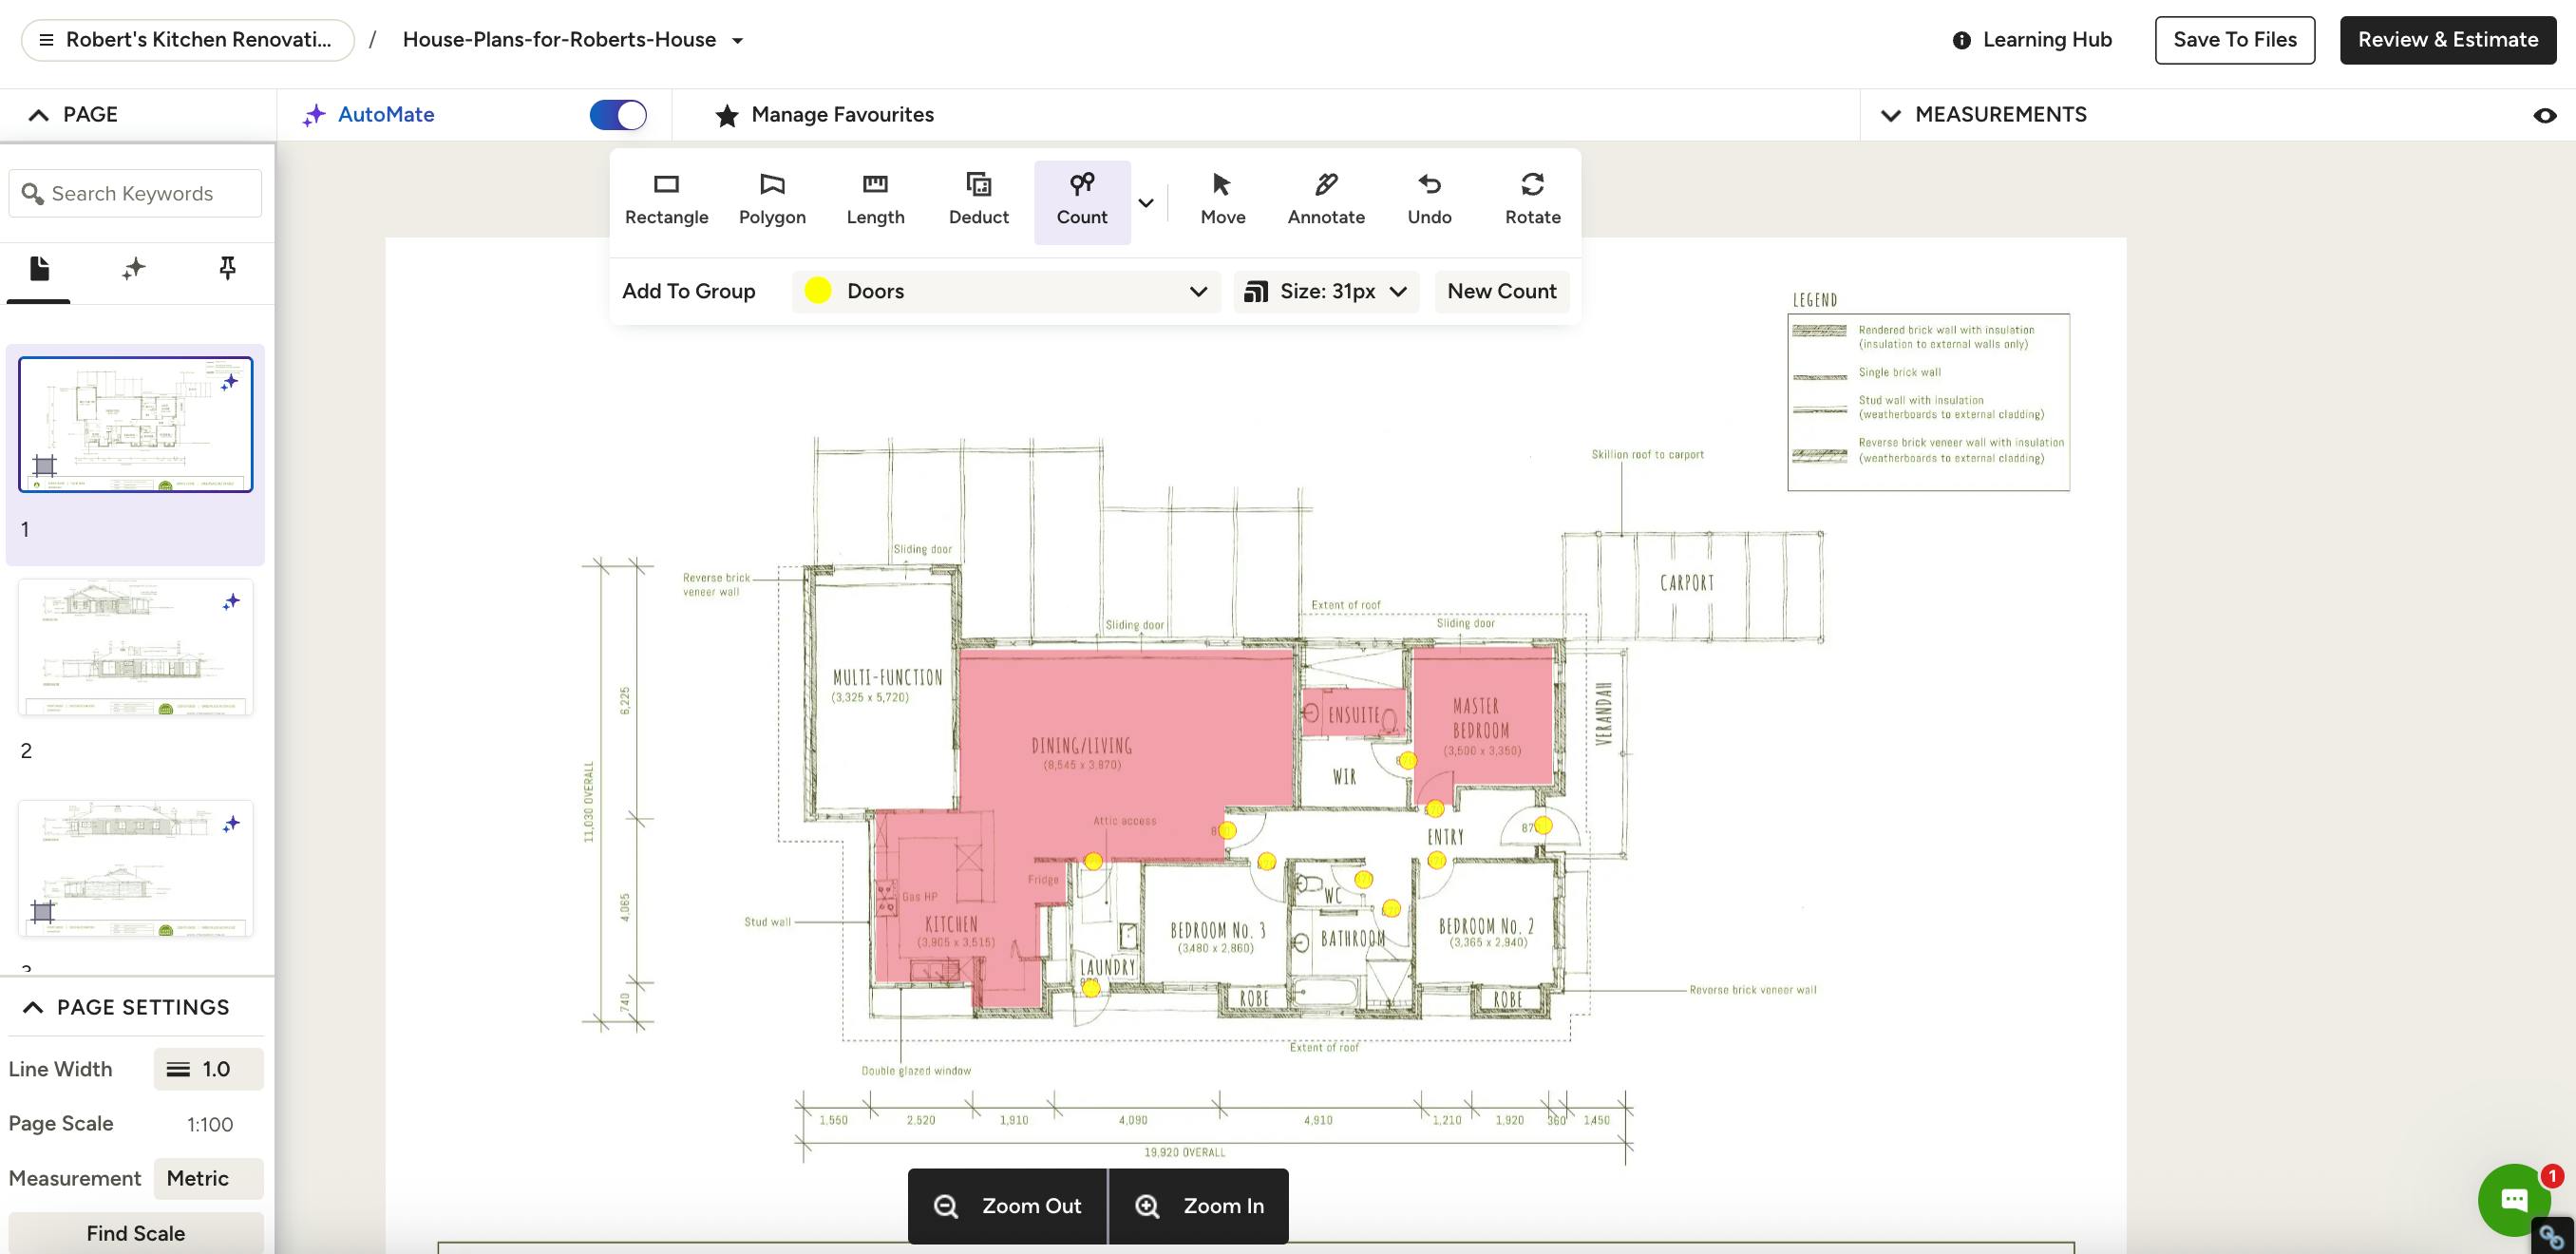Collapse the PAGE SETTINGS section
2576x1254 pixels.
(33, 1007)
